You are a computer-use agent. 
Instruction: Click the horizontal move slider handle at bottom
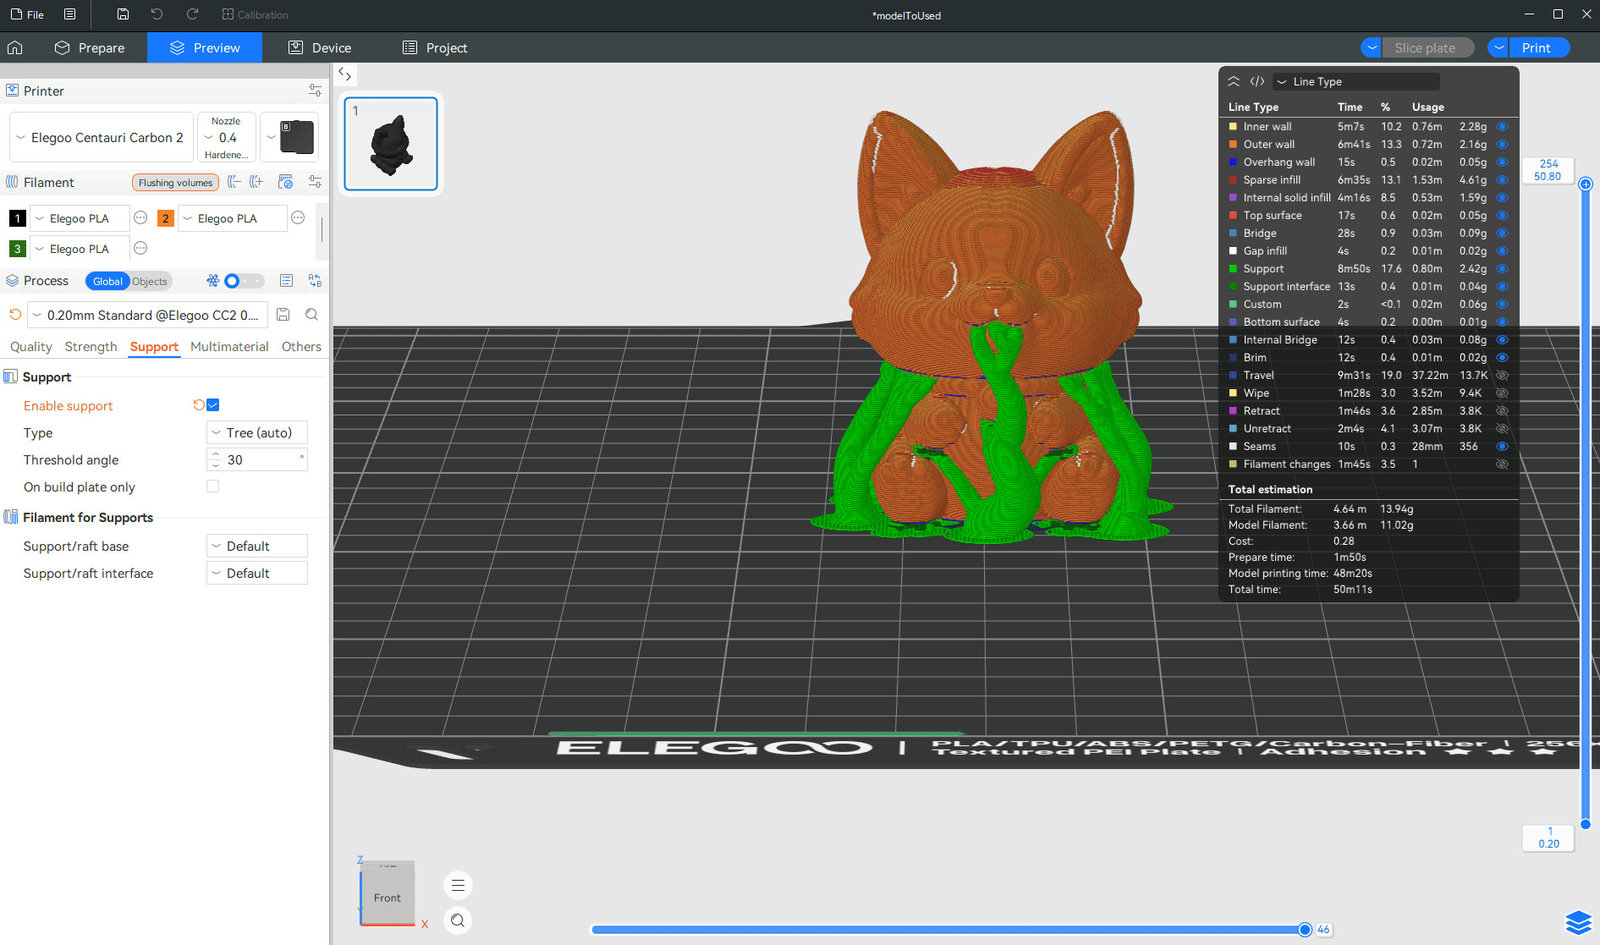(x=1305, y=929)
